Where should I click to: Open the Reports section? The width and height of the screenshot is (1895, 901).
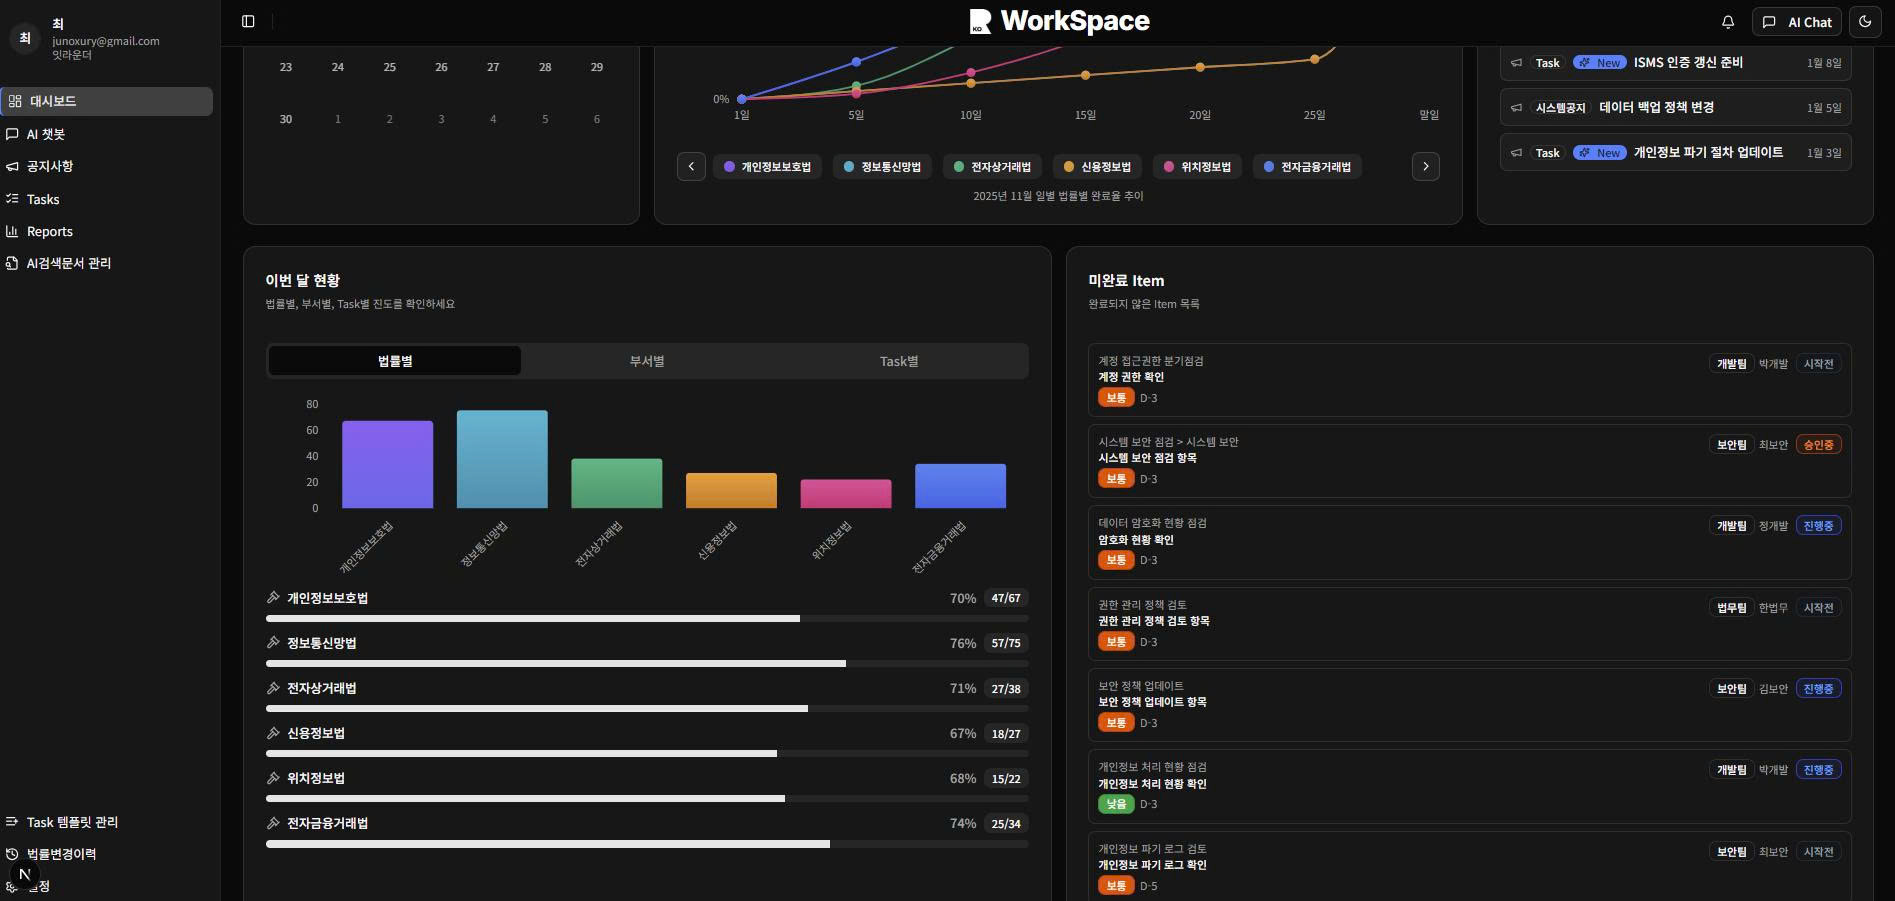[49, 231]
